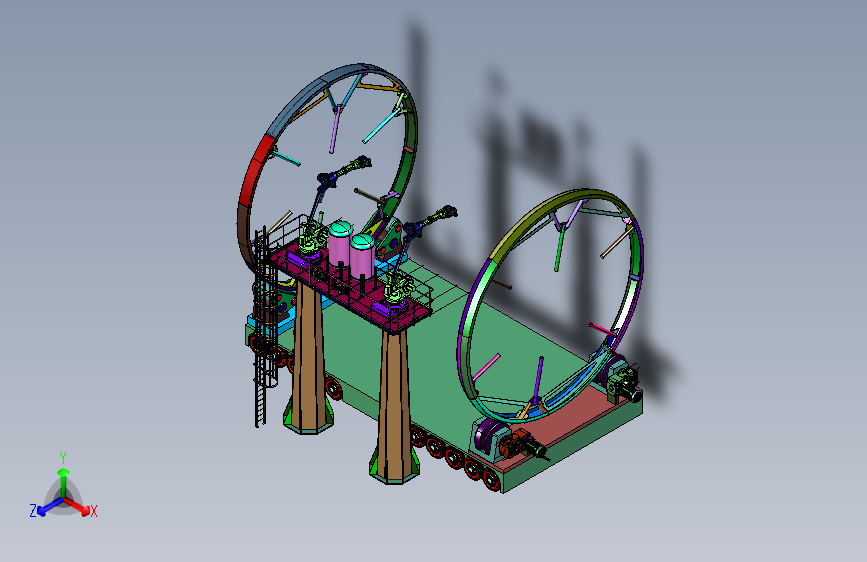
Task: Select the right pink tank on deck
Action: [362, 256]
